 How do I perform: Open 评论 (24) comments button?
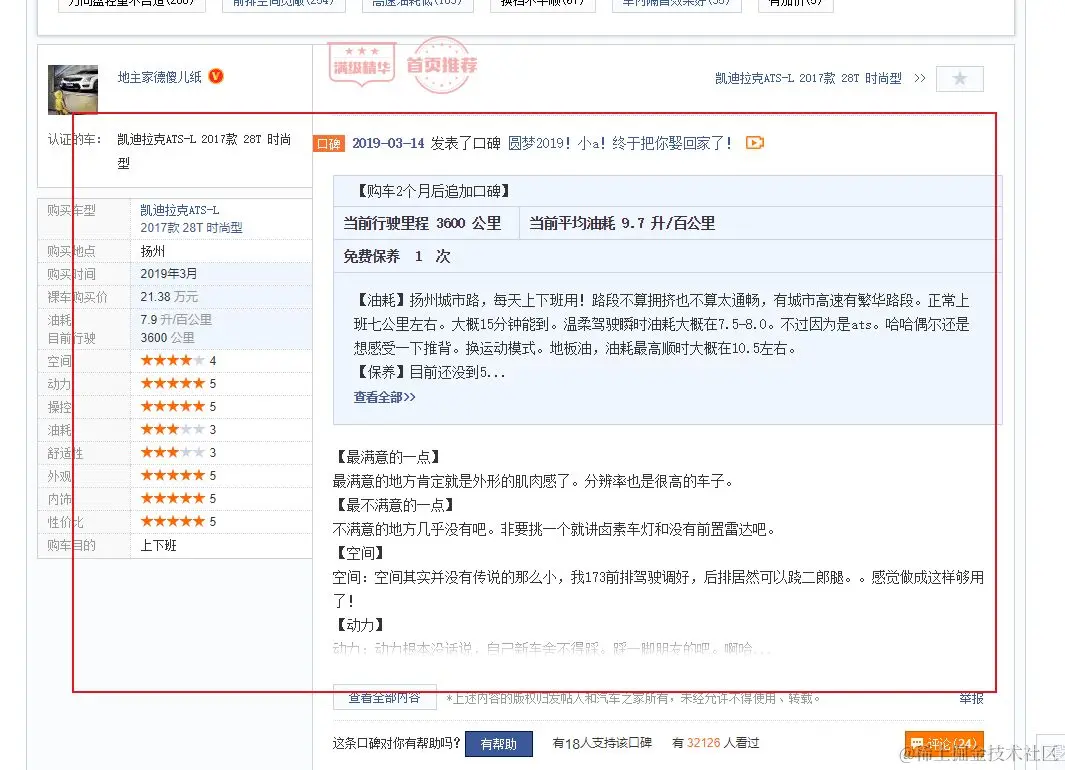[x=944, y=744]
